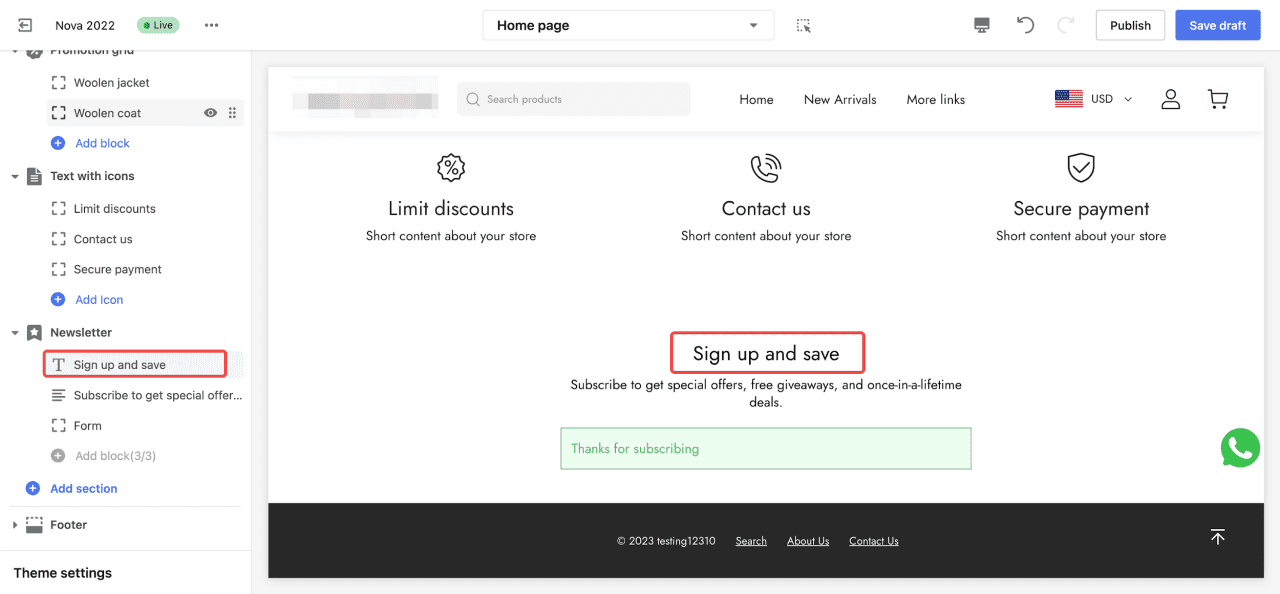Click the Publish button
Image resolution: width=1280 pixels, height=594 pixels.
pos(1130,25)
